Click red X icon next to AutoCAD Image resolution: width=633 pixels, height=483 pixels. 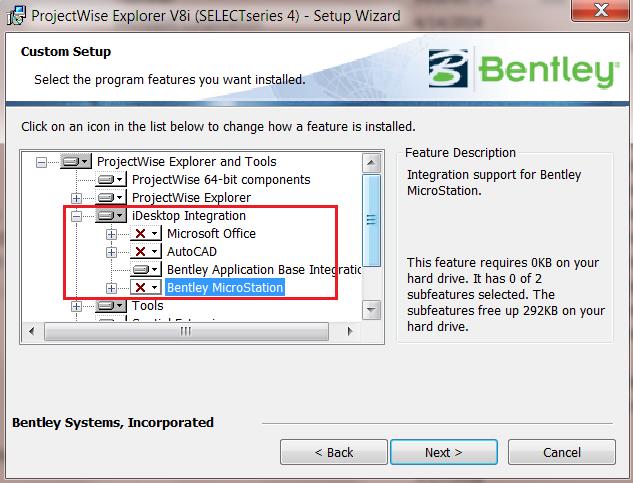[x=146, y=252]
